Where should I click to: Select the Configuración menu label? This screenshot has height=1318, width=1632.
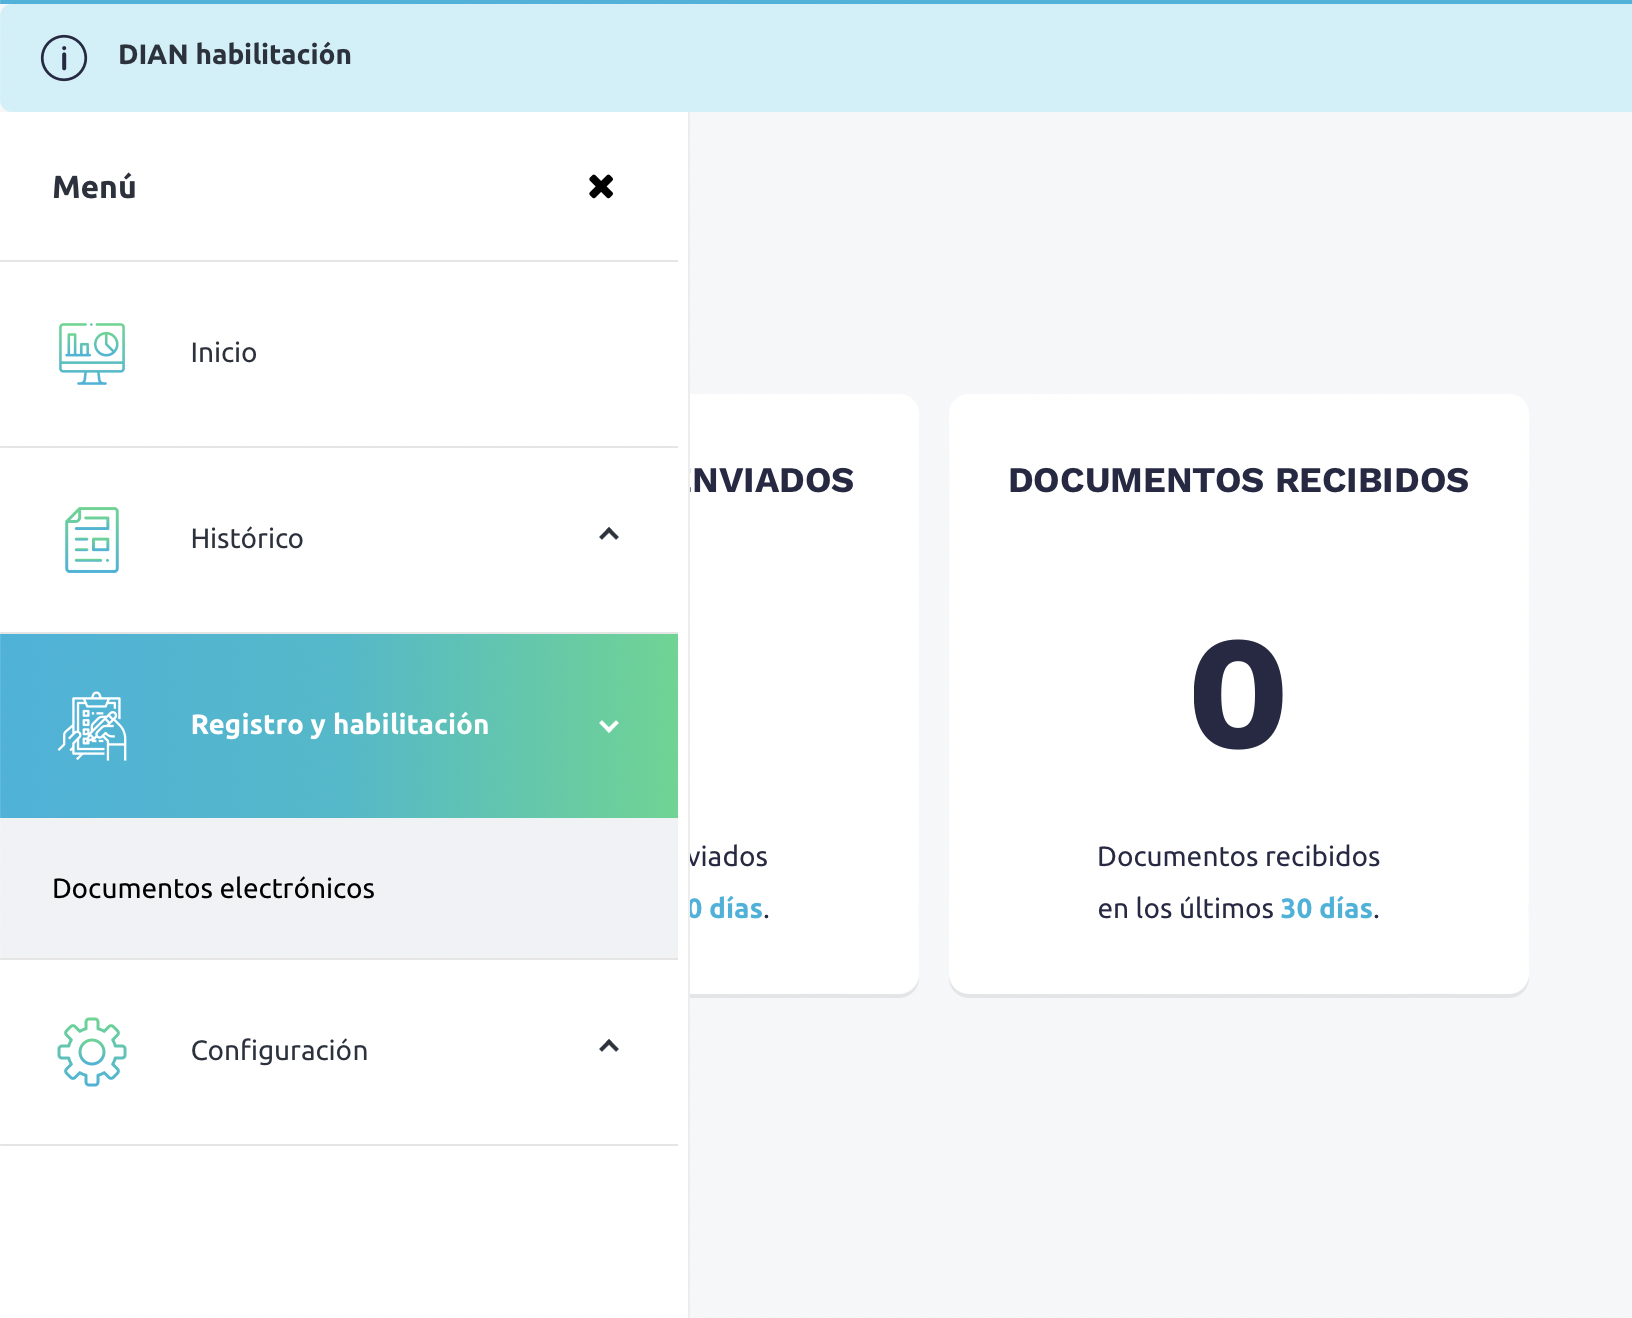point(279,1051)
